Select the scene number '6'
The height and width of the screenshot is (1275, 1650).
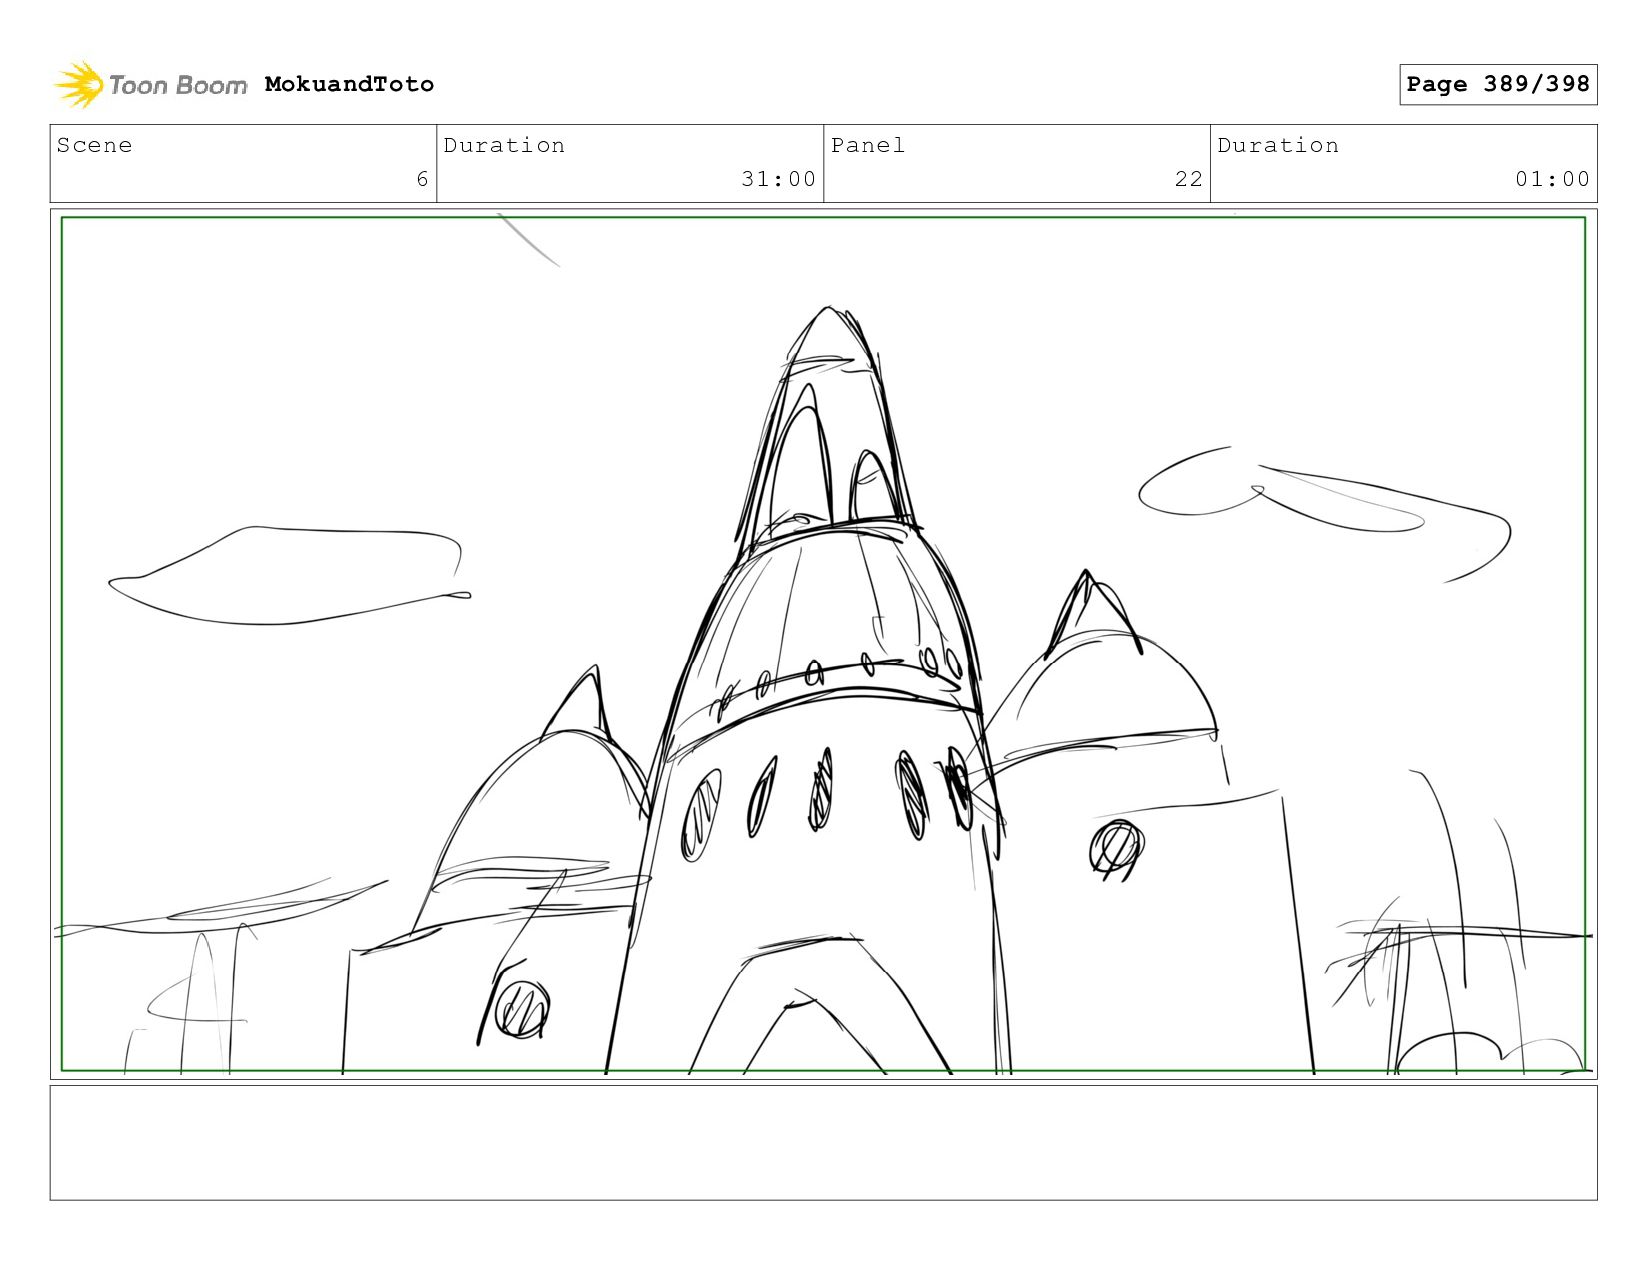[x=422, y=179]
